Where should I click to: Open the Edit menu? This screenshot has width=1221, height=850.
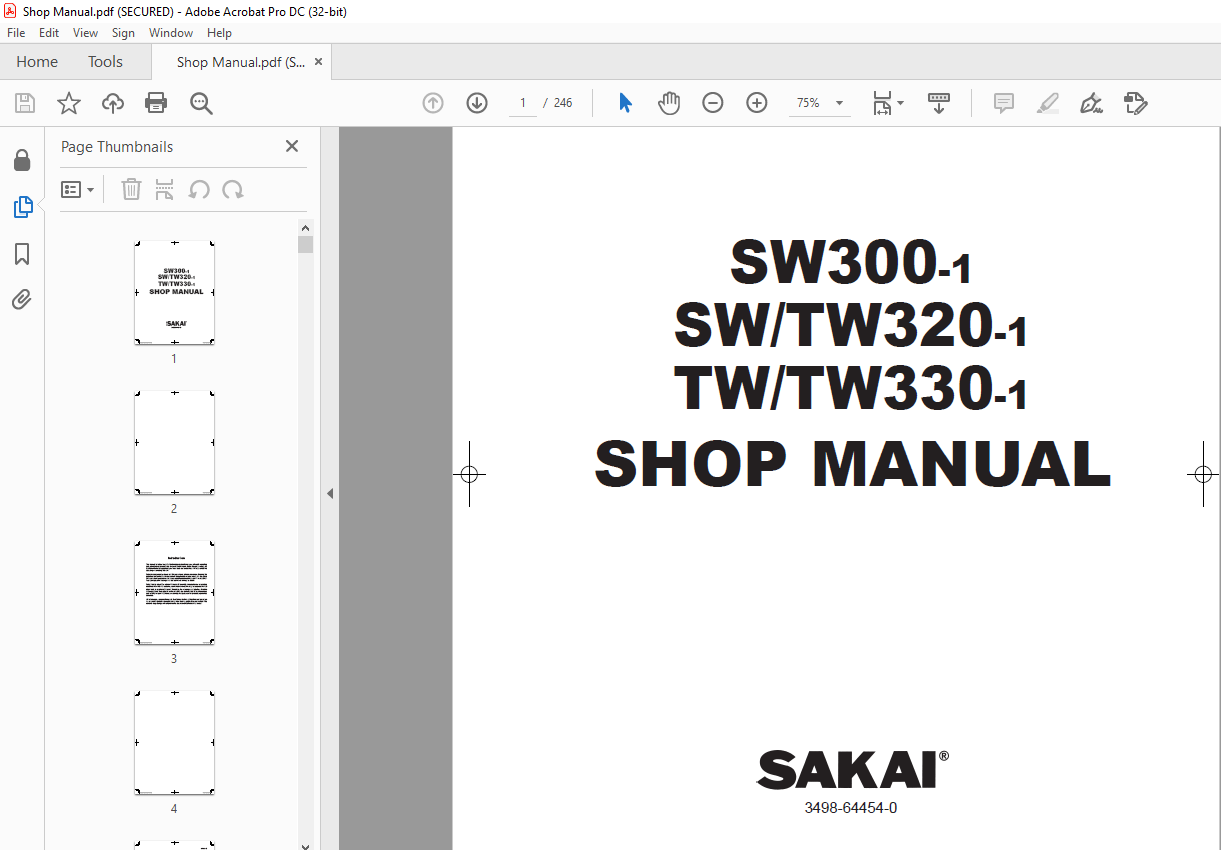point(49,33)
